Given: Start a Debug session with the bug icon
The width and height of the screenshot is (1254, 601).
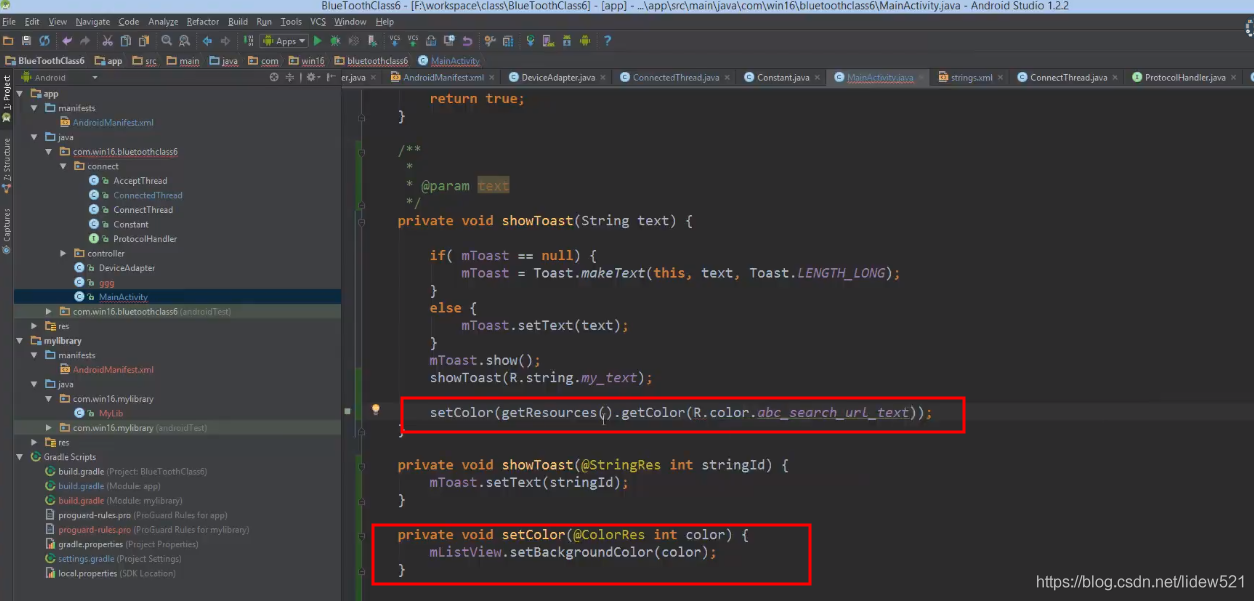Looking at the screenshot, I should (x=335, y=41).
